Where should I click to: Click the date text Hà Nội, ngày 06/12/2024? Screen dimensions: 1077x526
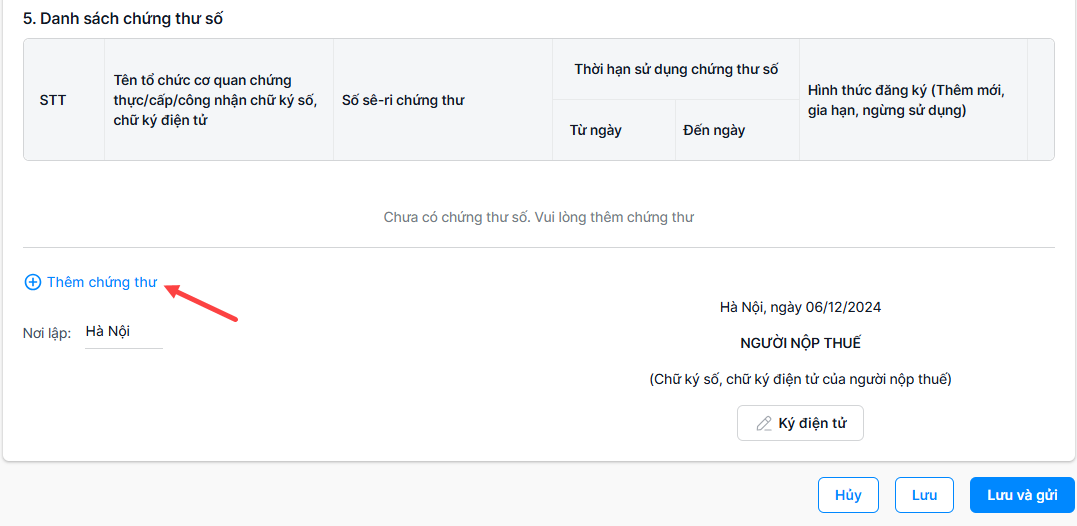[x=800, y=307]
